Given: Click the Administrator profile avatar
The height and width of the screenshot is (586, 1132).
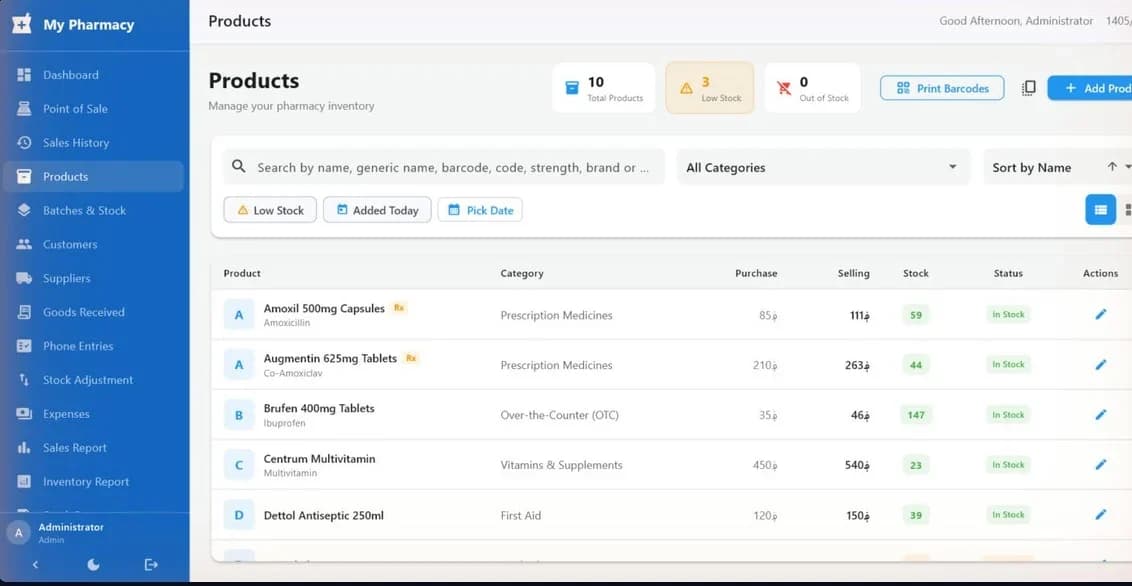Looking at the screenshot, I should (x=19, y=533).
